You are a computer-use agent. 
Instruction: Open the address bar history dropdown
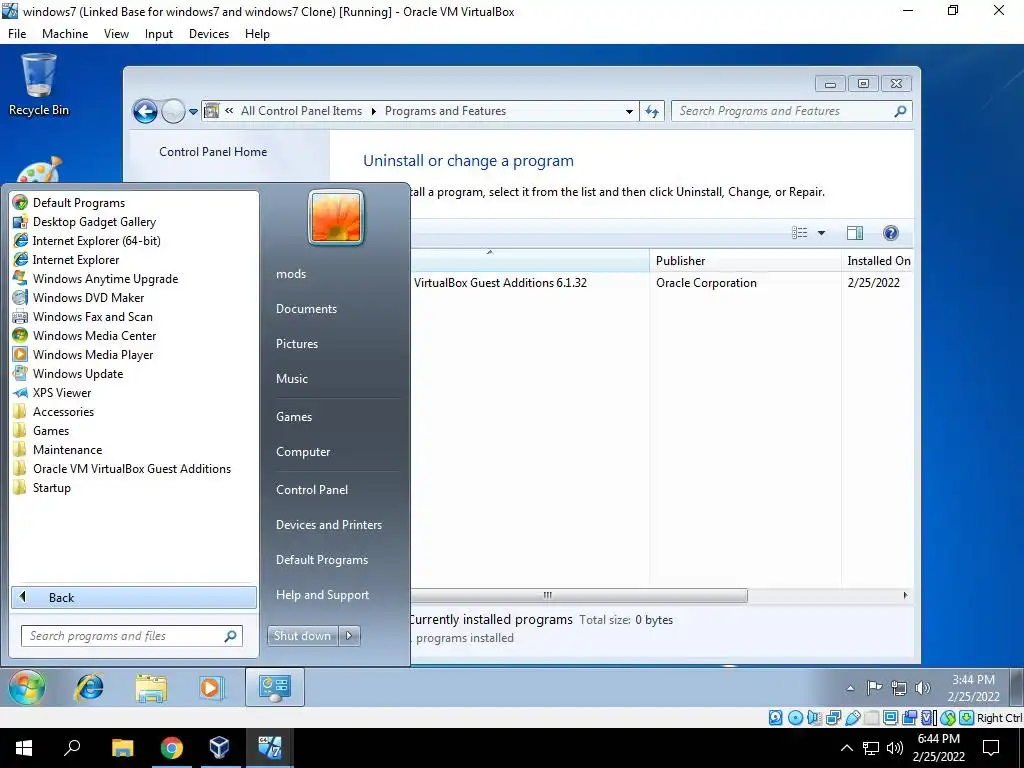coord(629,112)
